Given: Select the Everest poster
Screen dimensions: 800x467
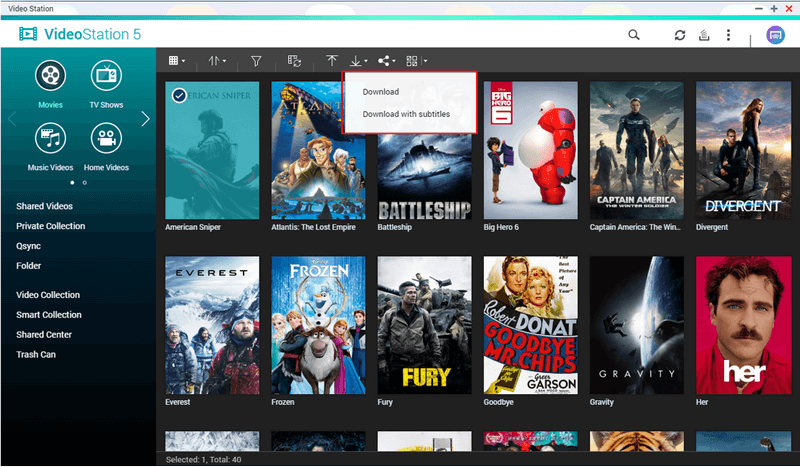Looking at the screenshot, I should click(x=212, y=325).
